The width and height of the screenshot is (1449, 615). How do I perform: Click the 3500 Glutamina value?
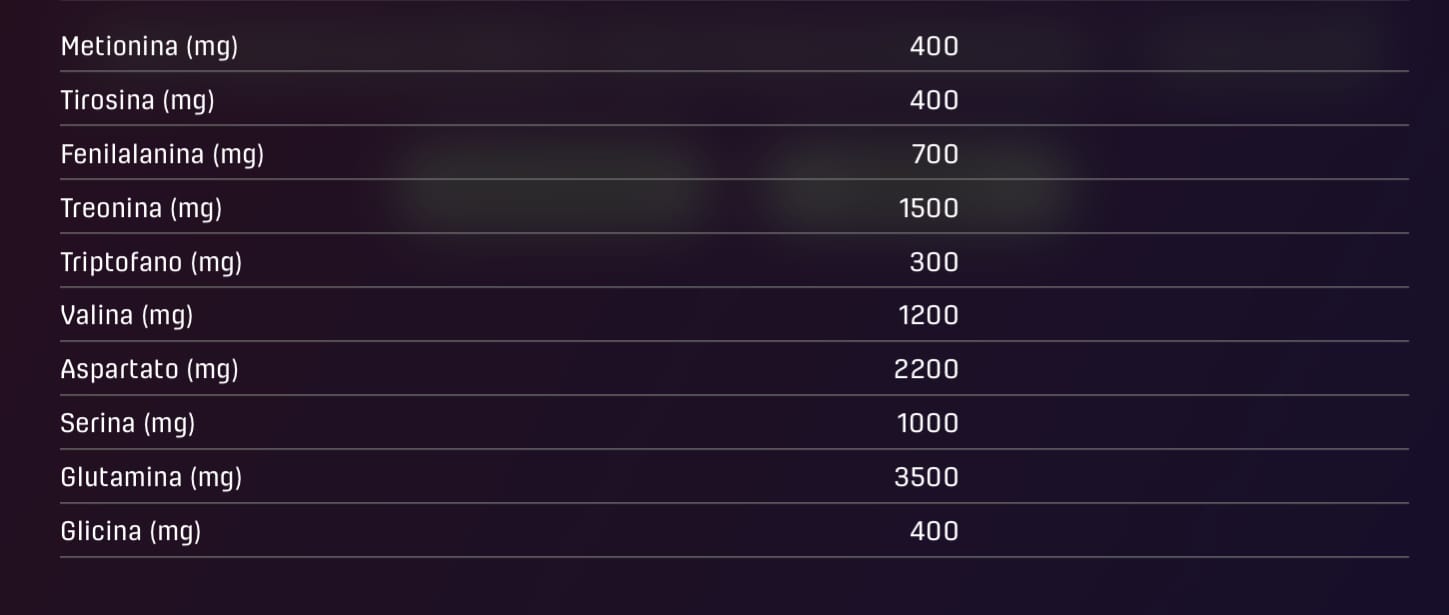tap(926, 478)
